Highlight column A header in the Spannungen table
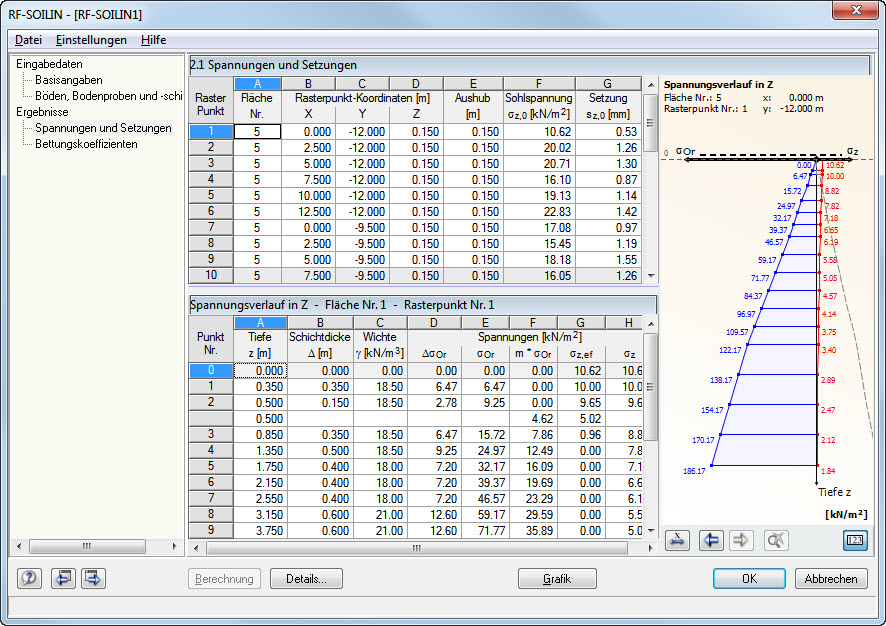The height and width of the screenshot is (626, 886). [259, 322]
